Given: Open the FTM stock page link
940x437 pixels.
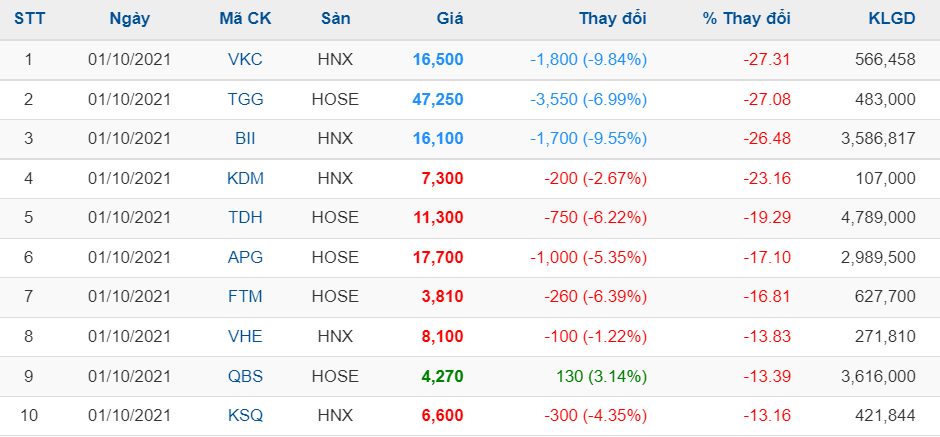Looking at the screenshot, I should (245, 297).
